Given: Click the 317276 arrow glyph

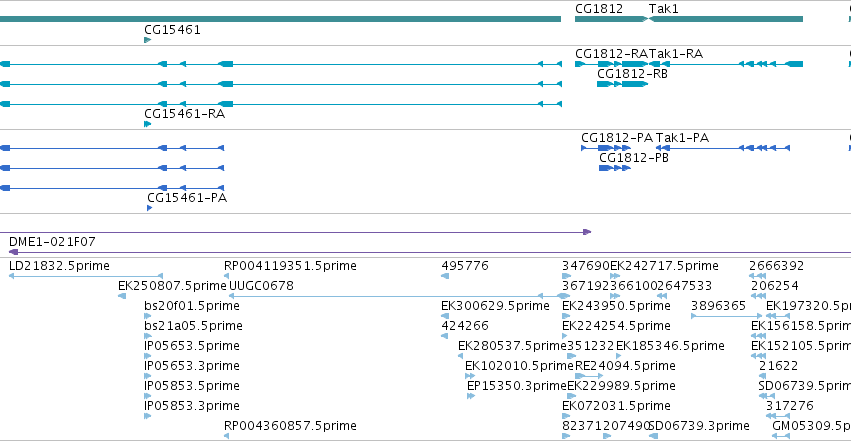Looking at the screenshot, I should coord(778,416).
